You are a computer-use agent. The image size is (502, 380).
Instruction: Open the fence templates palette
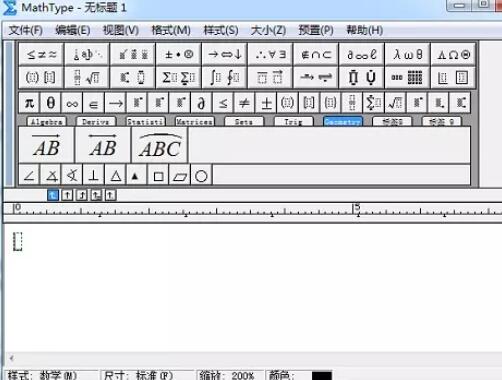point(41,77)
